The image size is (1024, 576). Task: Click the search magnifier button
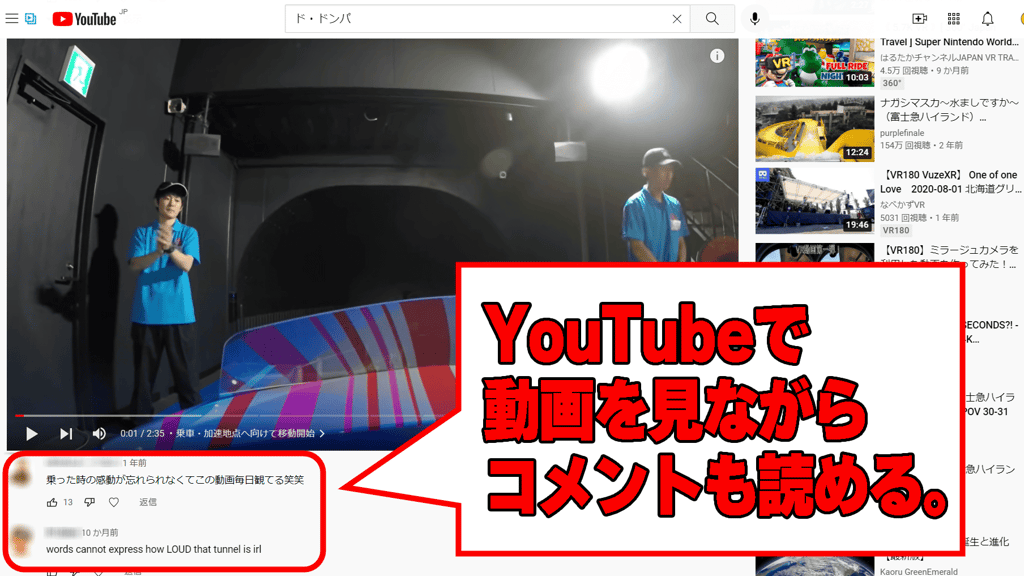point(712,19)
